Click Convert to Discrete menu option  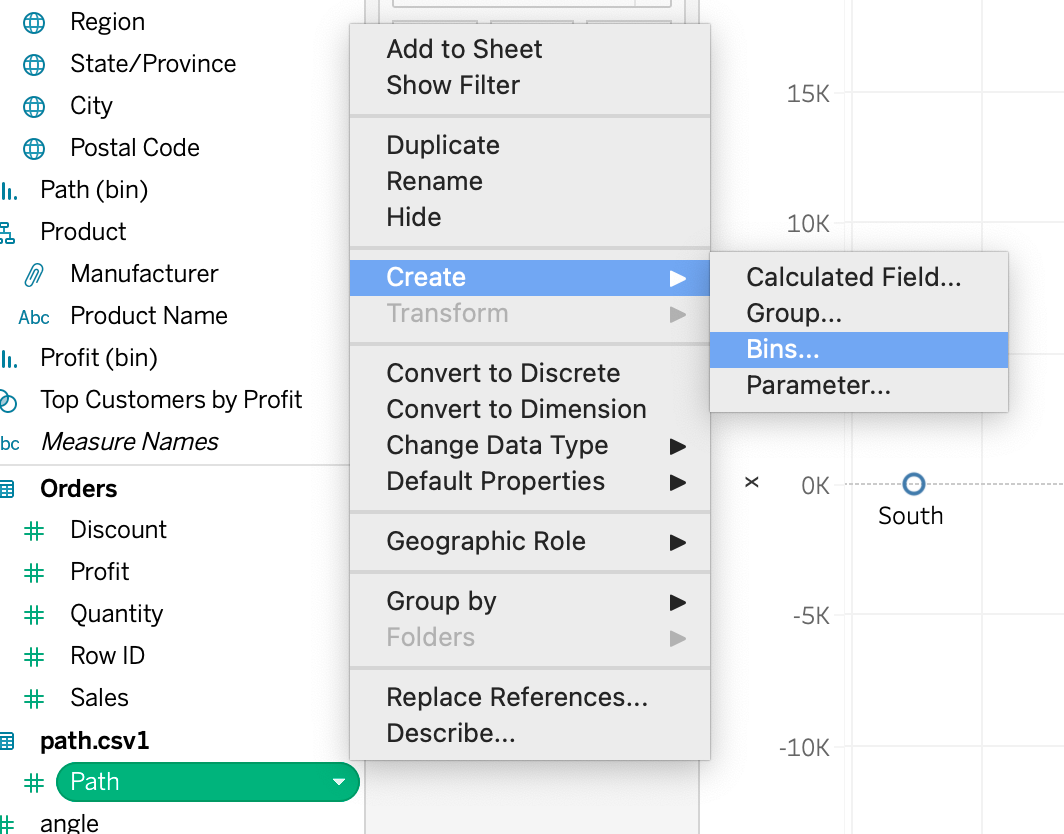(503, 373)
